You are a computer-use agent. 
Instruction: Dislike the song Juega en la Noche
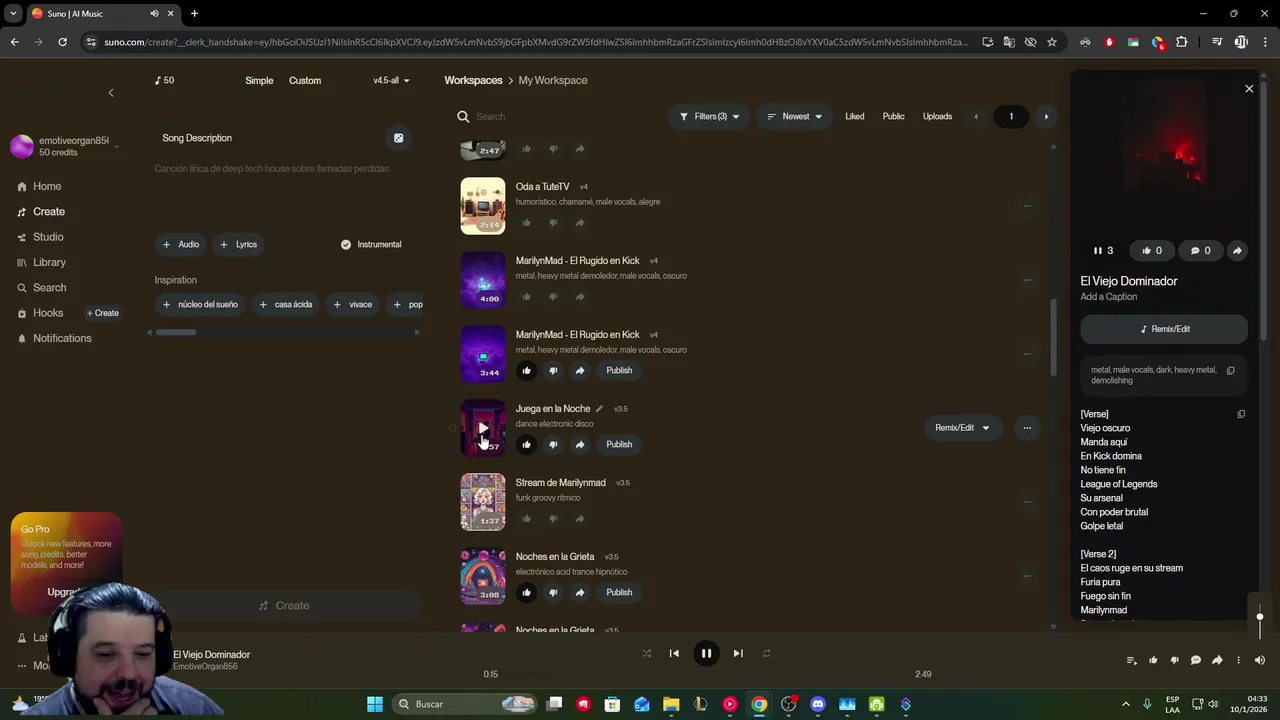(x=553, y=444)
